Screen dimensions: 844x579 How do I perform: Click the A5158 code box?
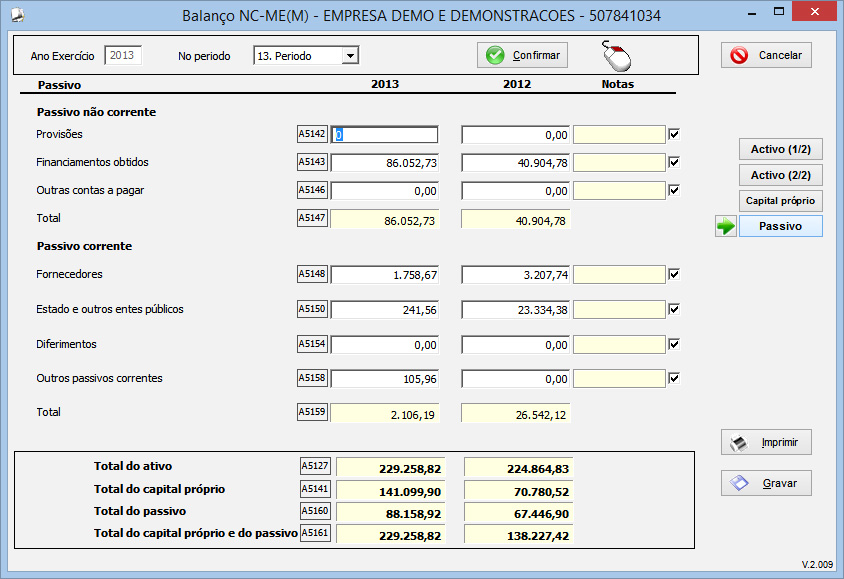[312, 378]
